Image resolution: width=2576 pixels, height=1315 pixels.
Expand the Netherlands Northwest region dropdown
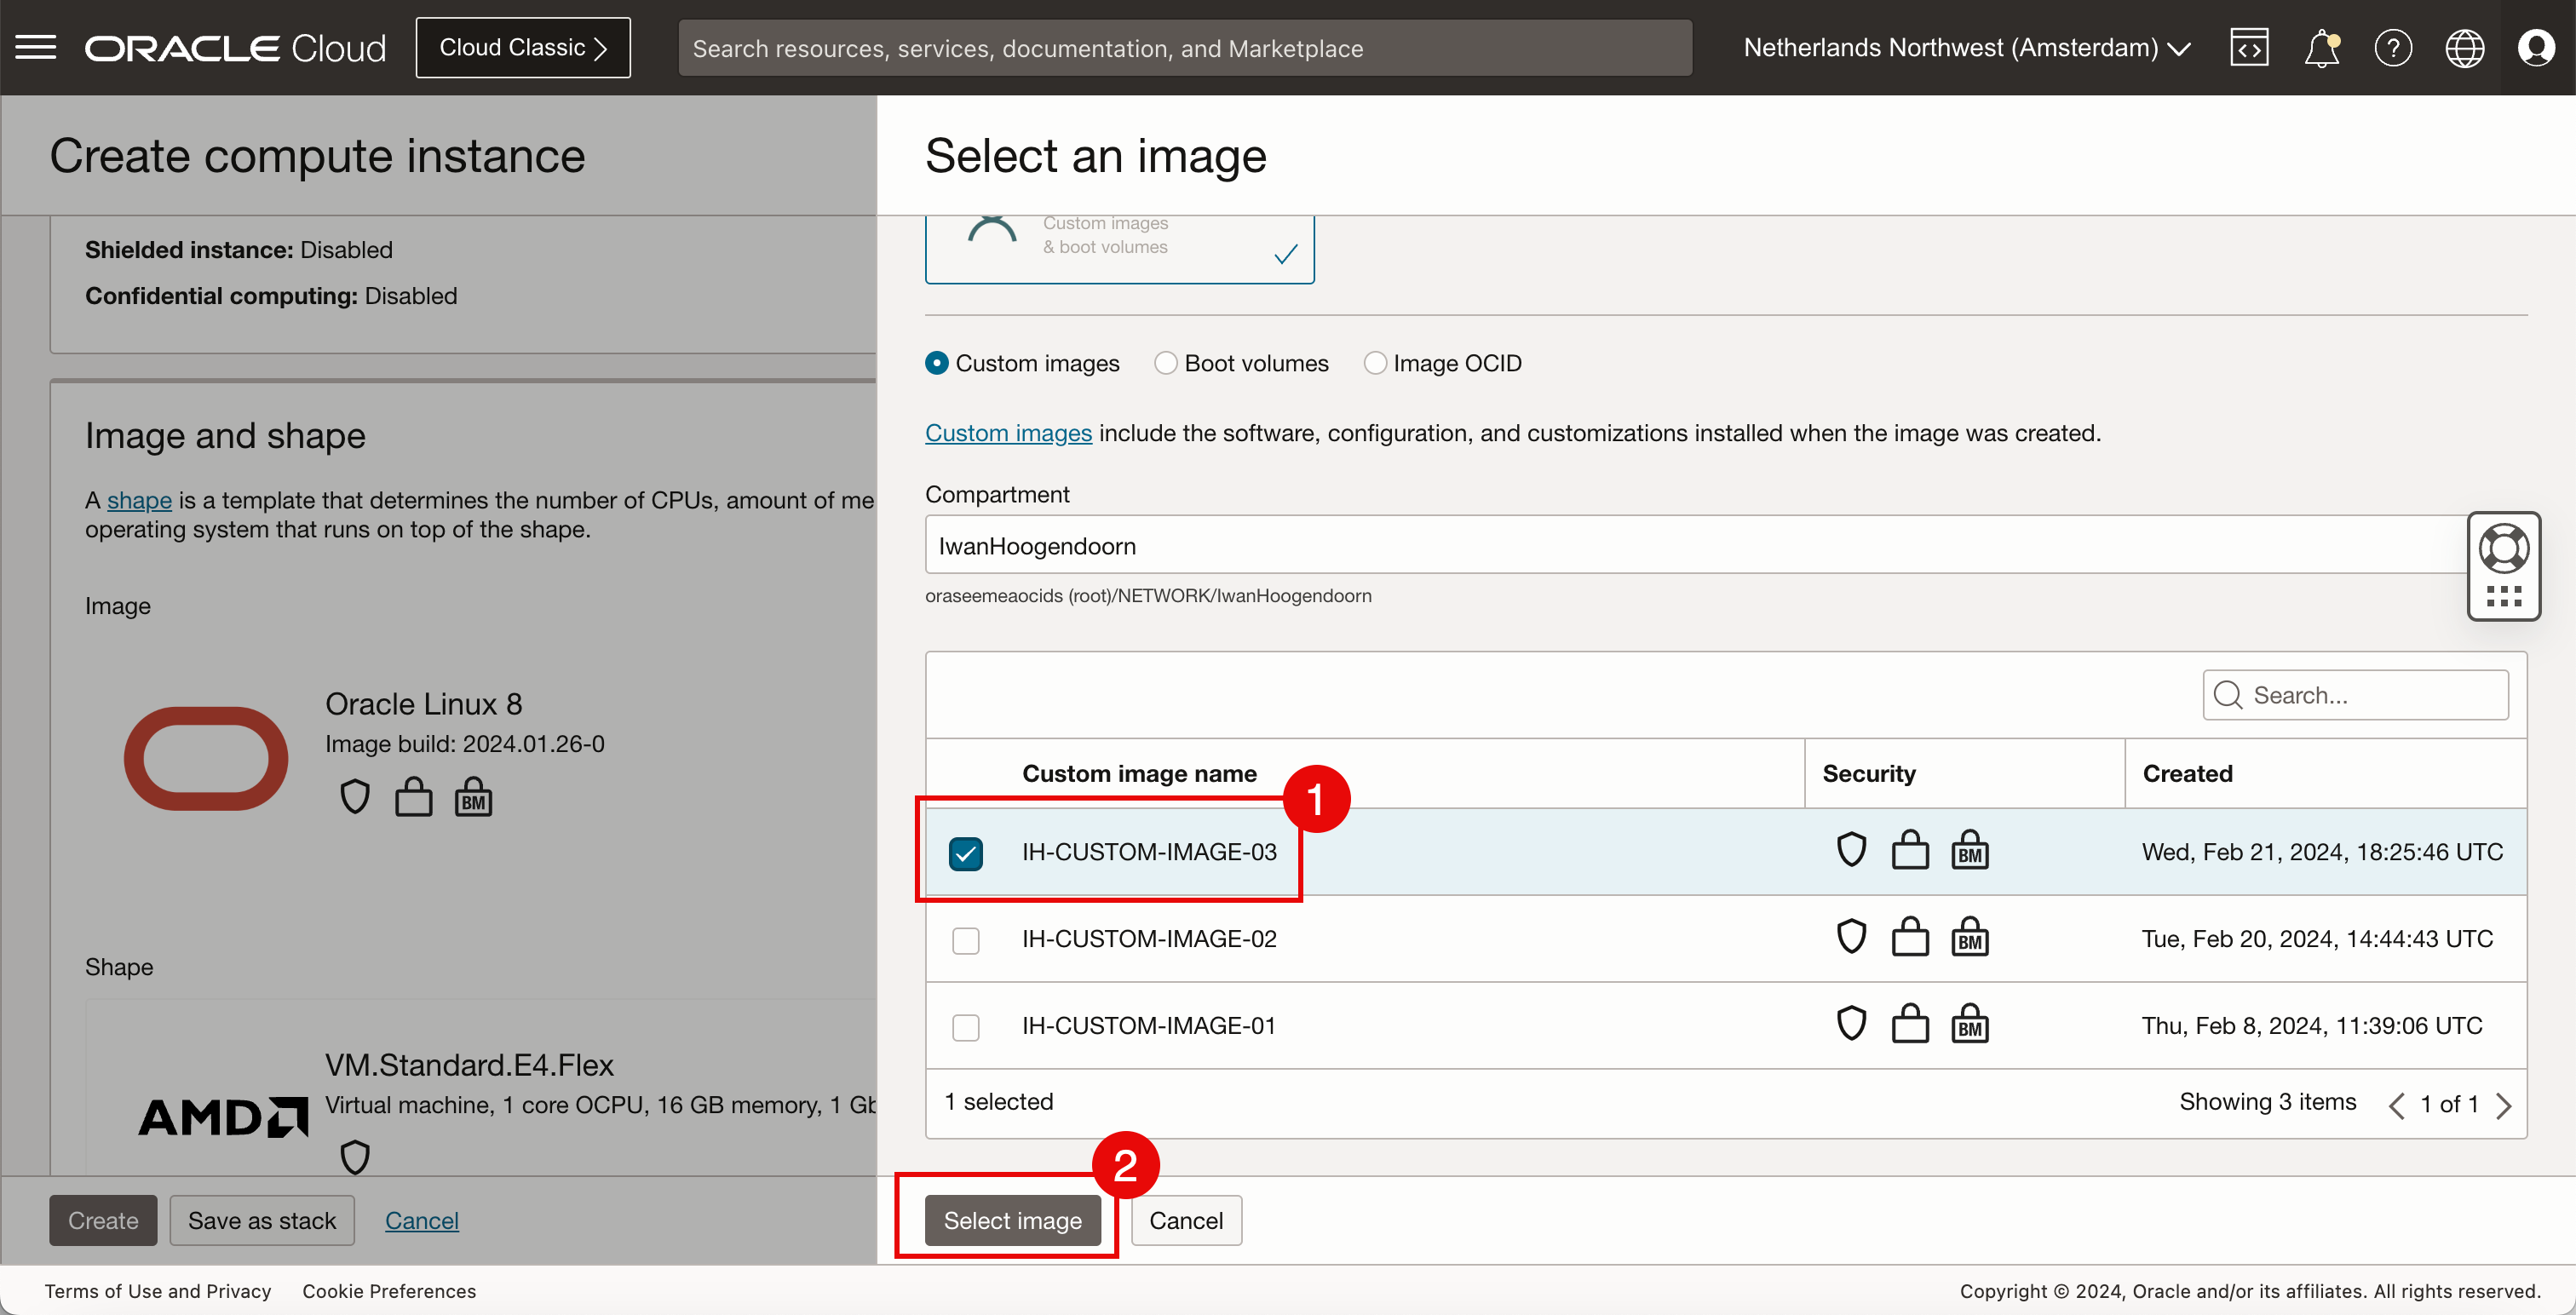tap(1966, 47)
